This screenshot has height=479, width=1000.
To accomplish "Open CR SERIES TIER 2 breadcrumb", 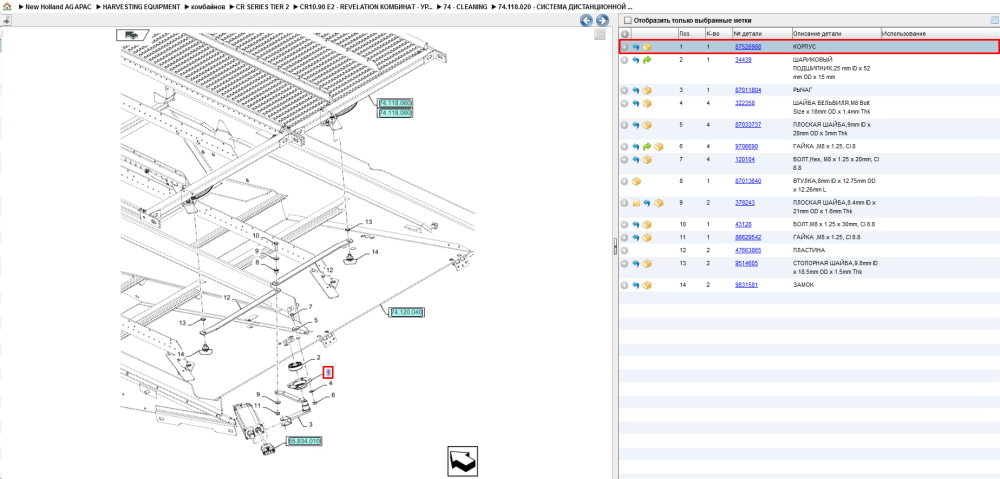I will point(262,6).
